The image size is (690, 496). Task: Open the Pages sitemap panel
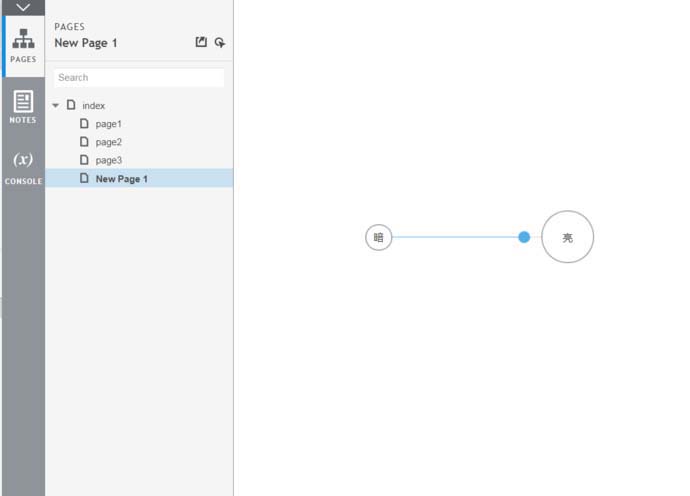(22, 46)
